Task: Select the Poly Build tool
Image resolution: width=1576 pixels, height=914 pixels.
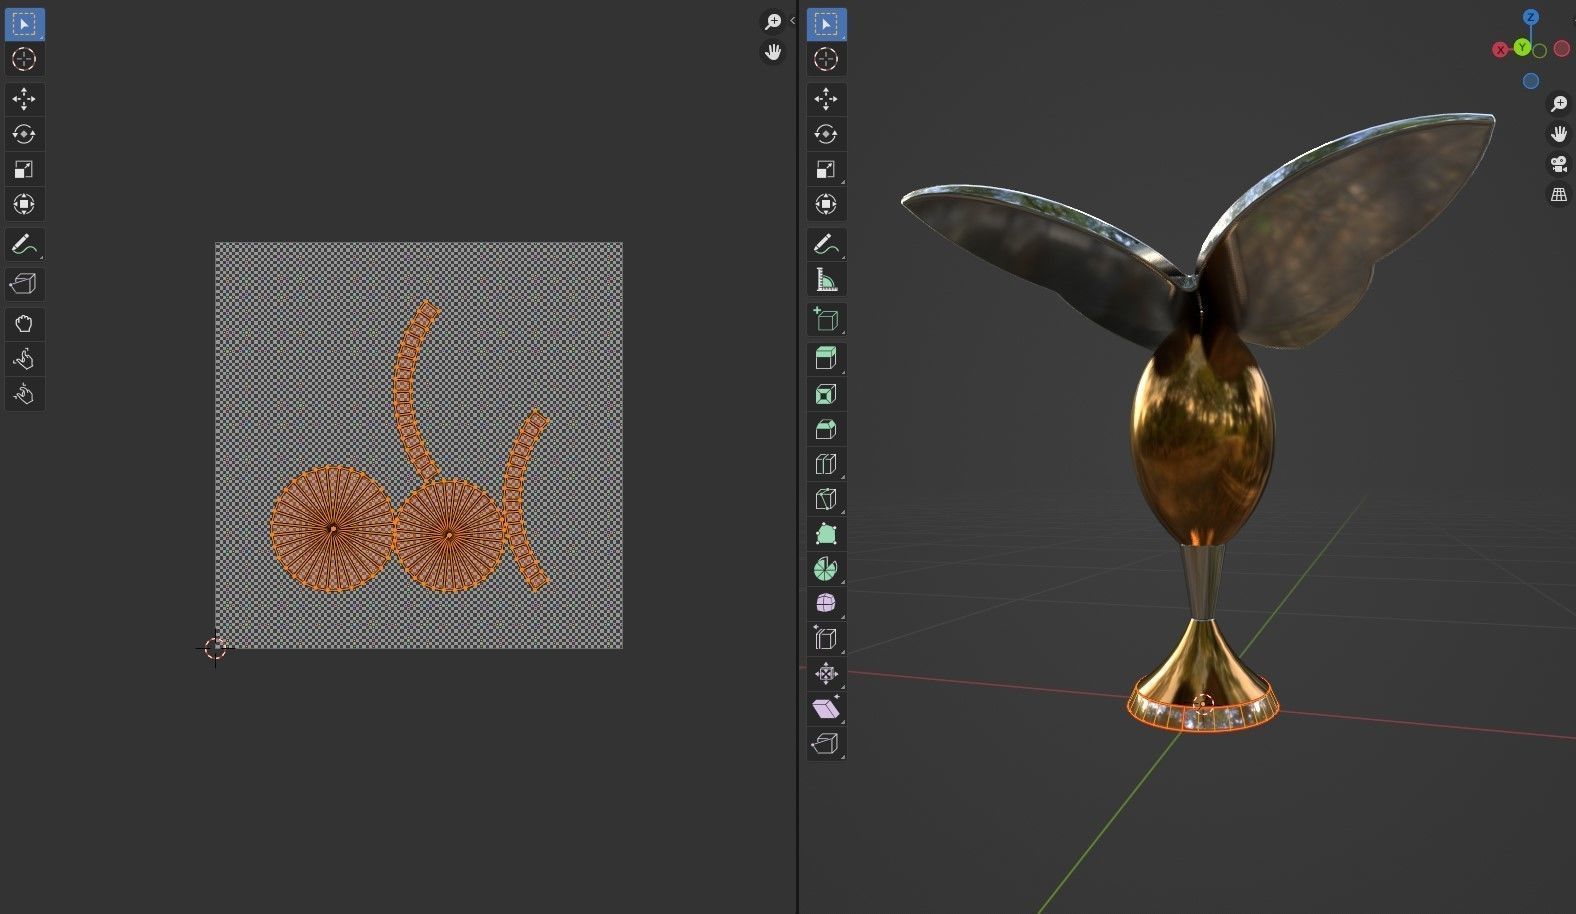Action: (x=826, y=534)
